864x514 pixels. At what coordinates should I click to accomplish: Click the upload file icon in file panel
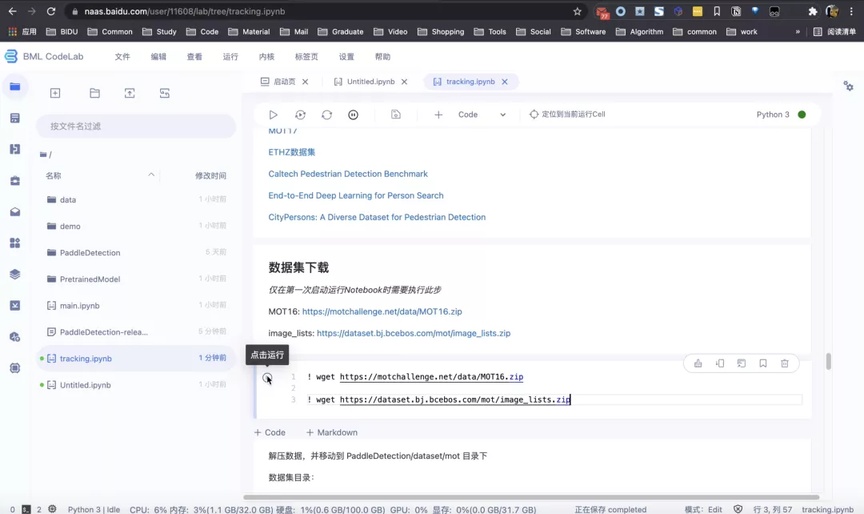click(x=129, y=93)
